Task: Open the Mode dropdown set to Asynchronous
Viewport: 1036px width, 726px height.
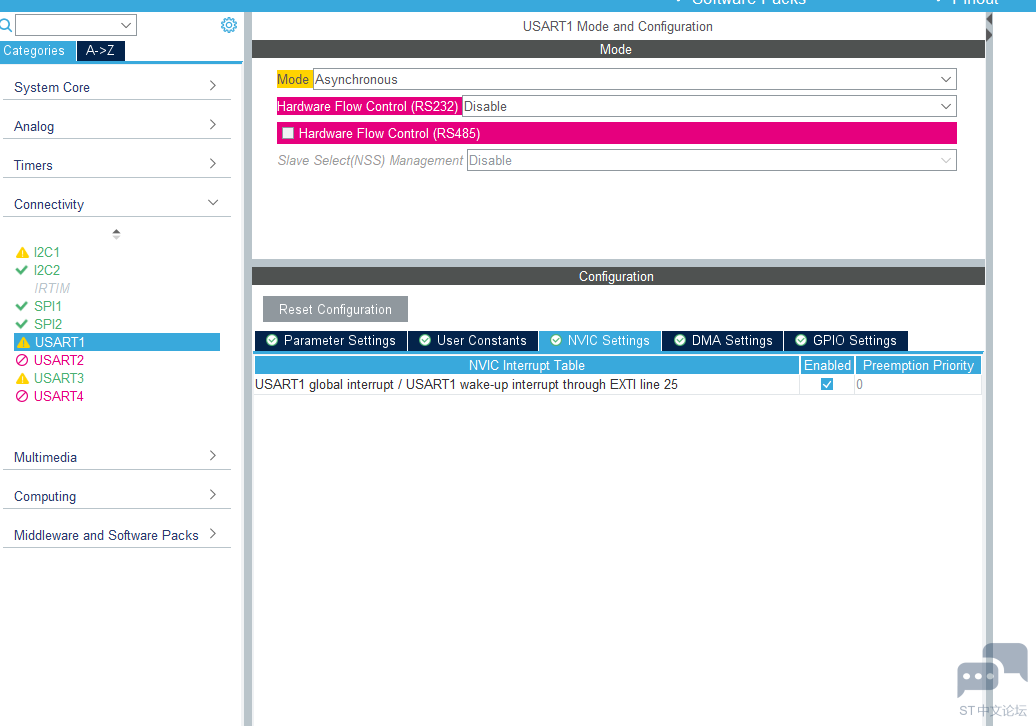Action: point(634,79)
